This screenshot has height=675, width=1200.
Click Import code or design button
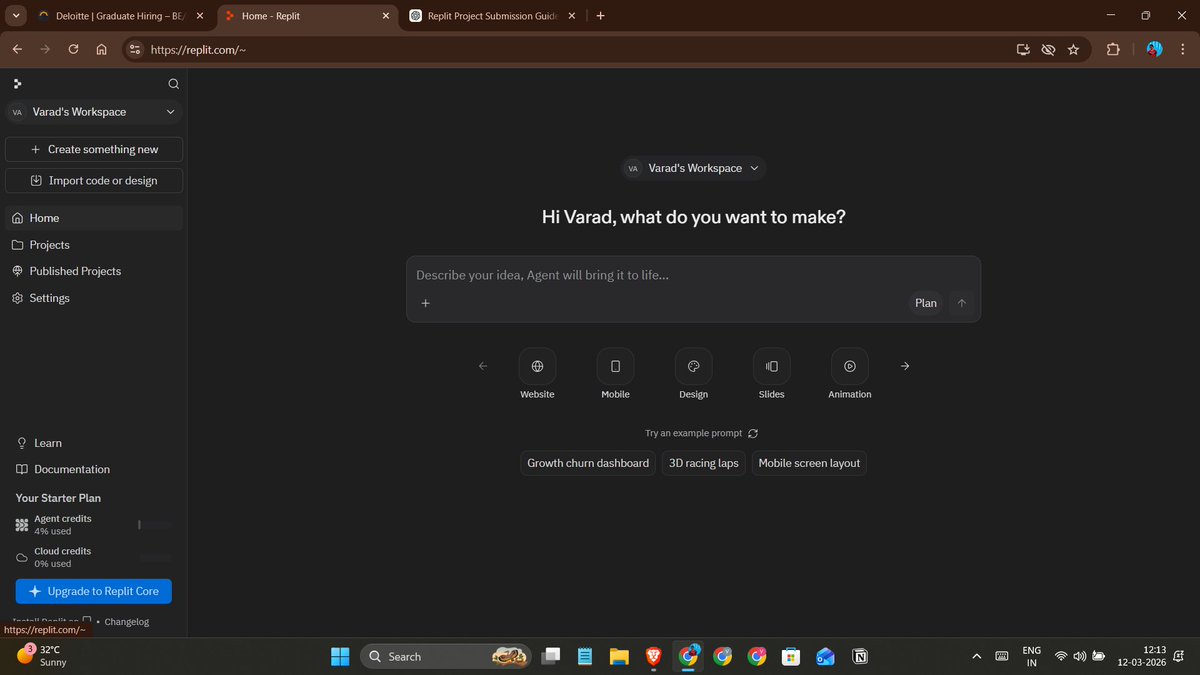pos(94,181)
